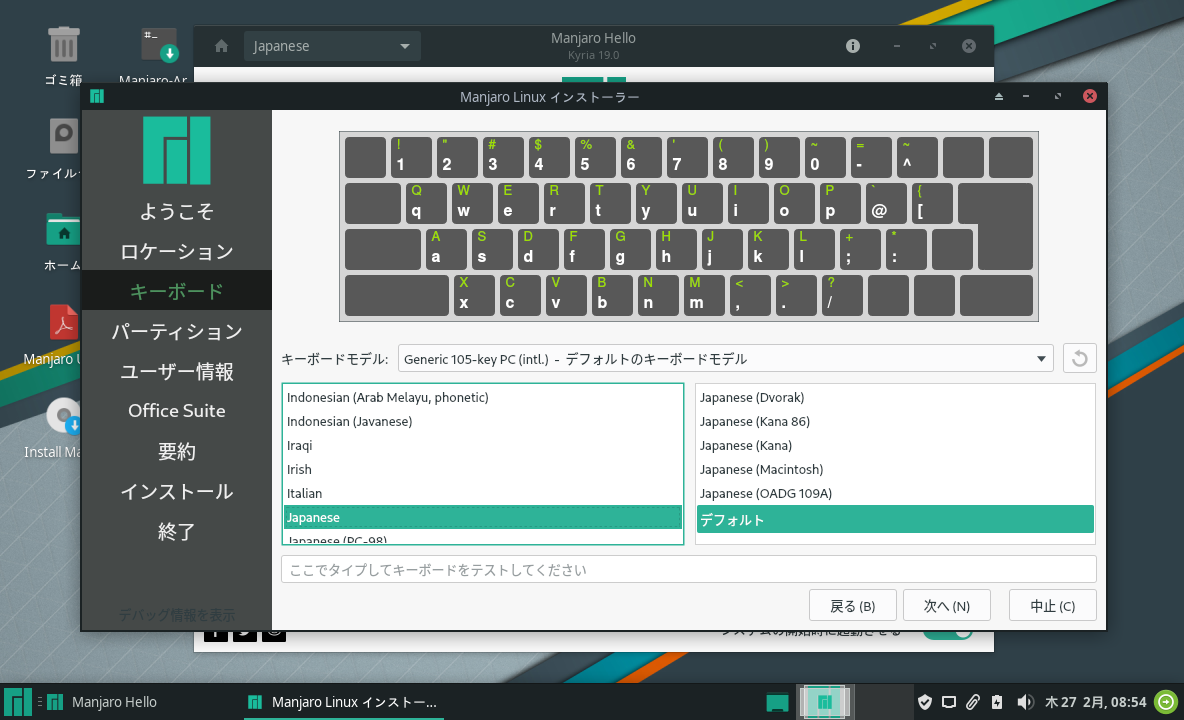Click the @ key on keyboard preview
The image size is (1184, 720).
click(x=886, y=203)
